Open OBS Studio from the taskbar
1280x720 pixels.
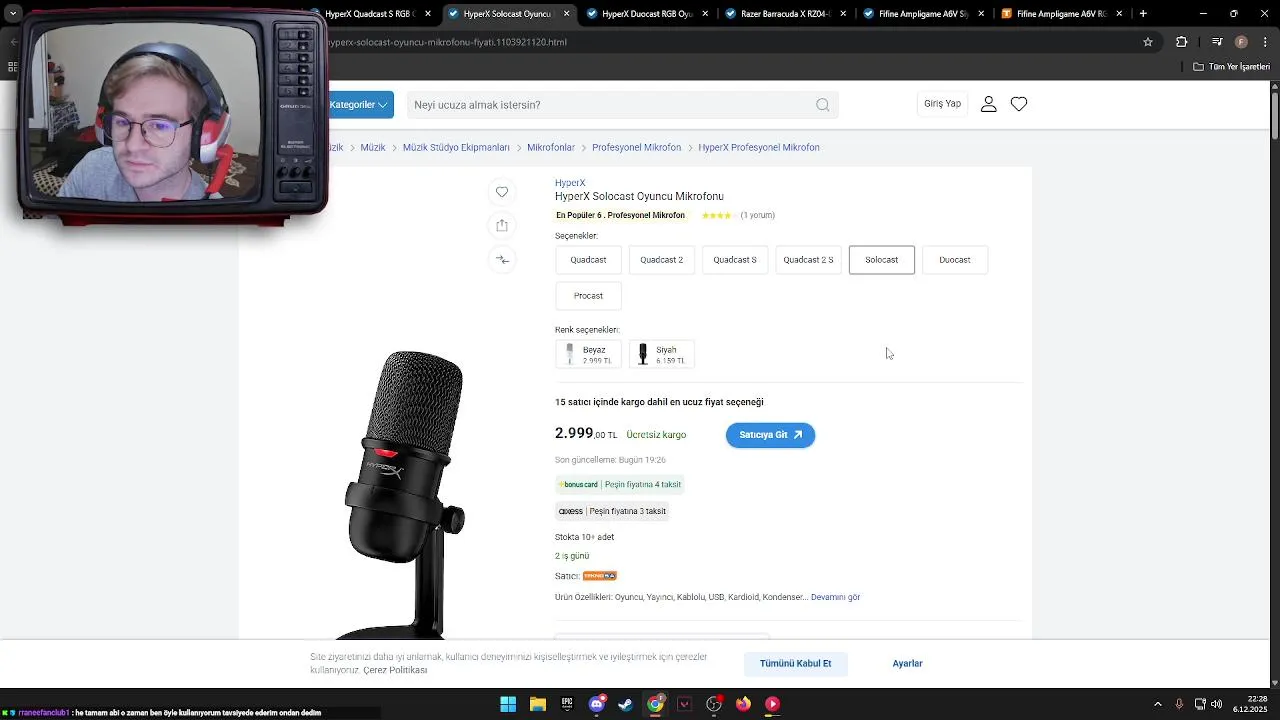tap(714, 704)
